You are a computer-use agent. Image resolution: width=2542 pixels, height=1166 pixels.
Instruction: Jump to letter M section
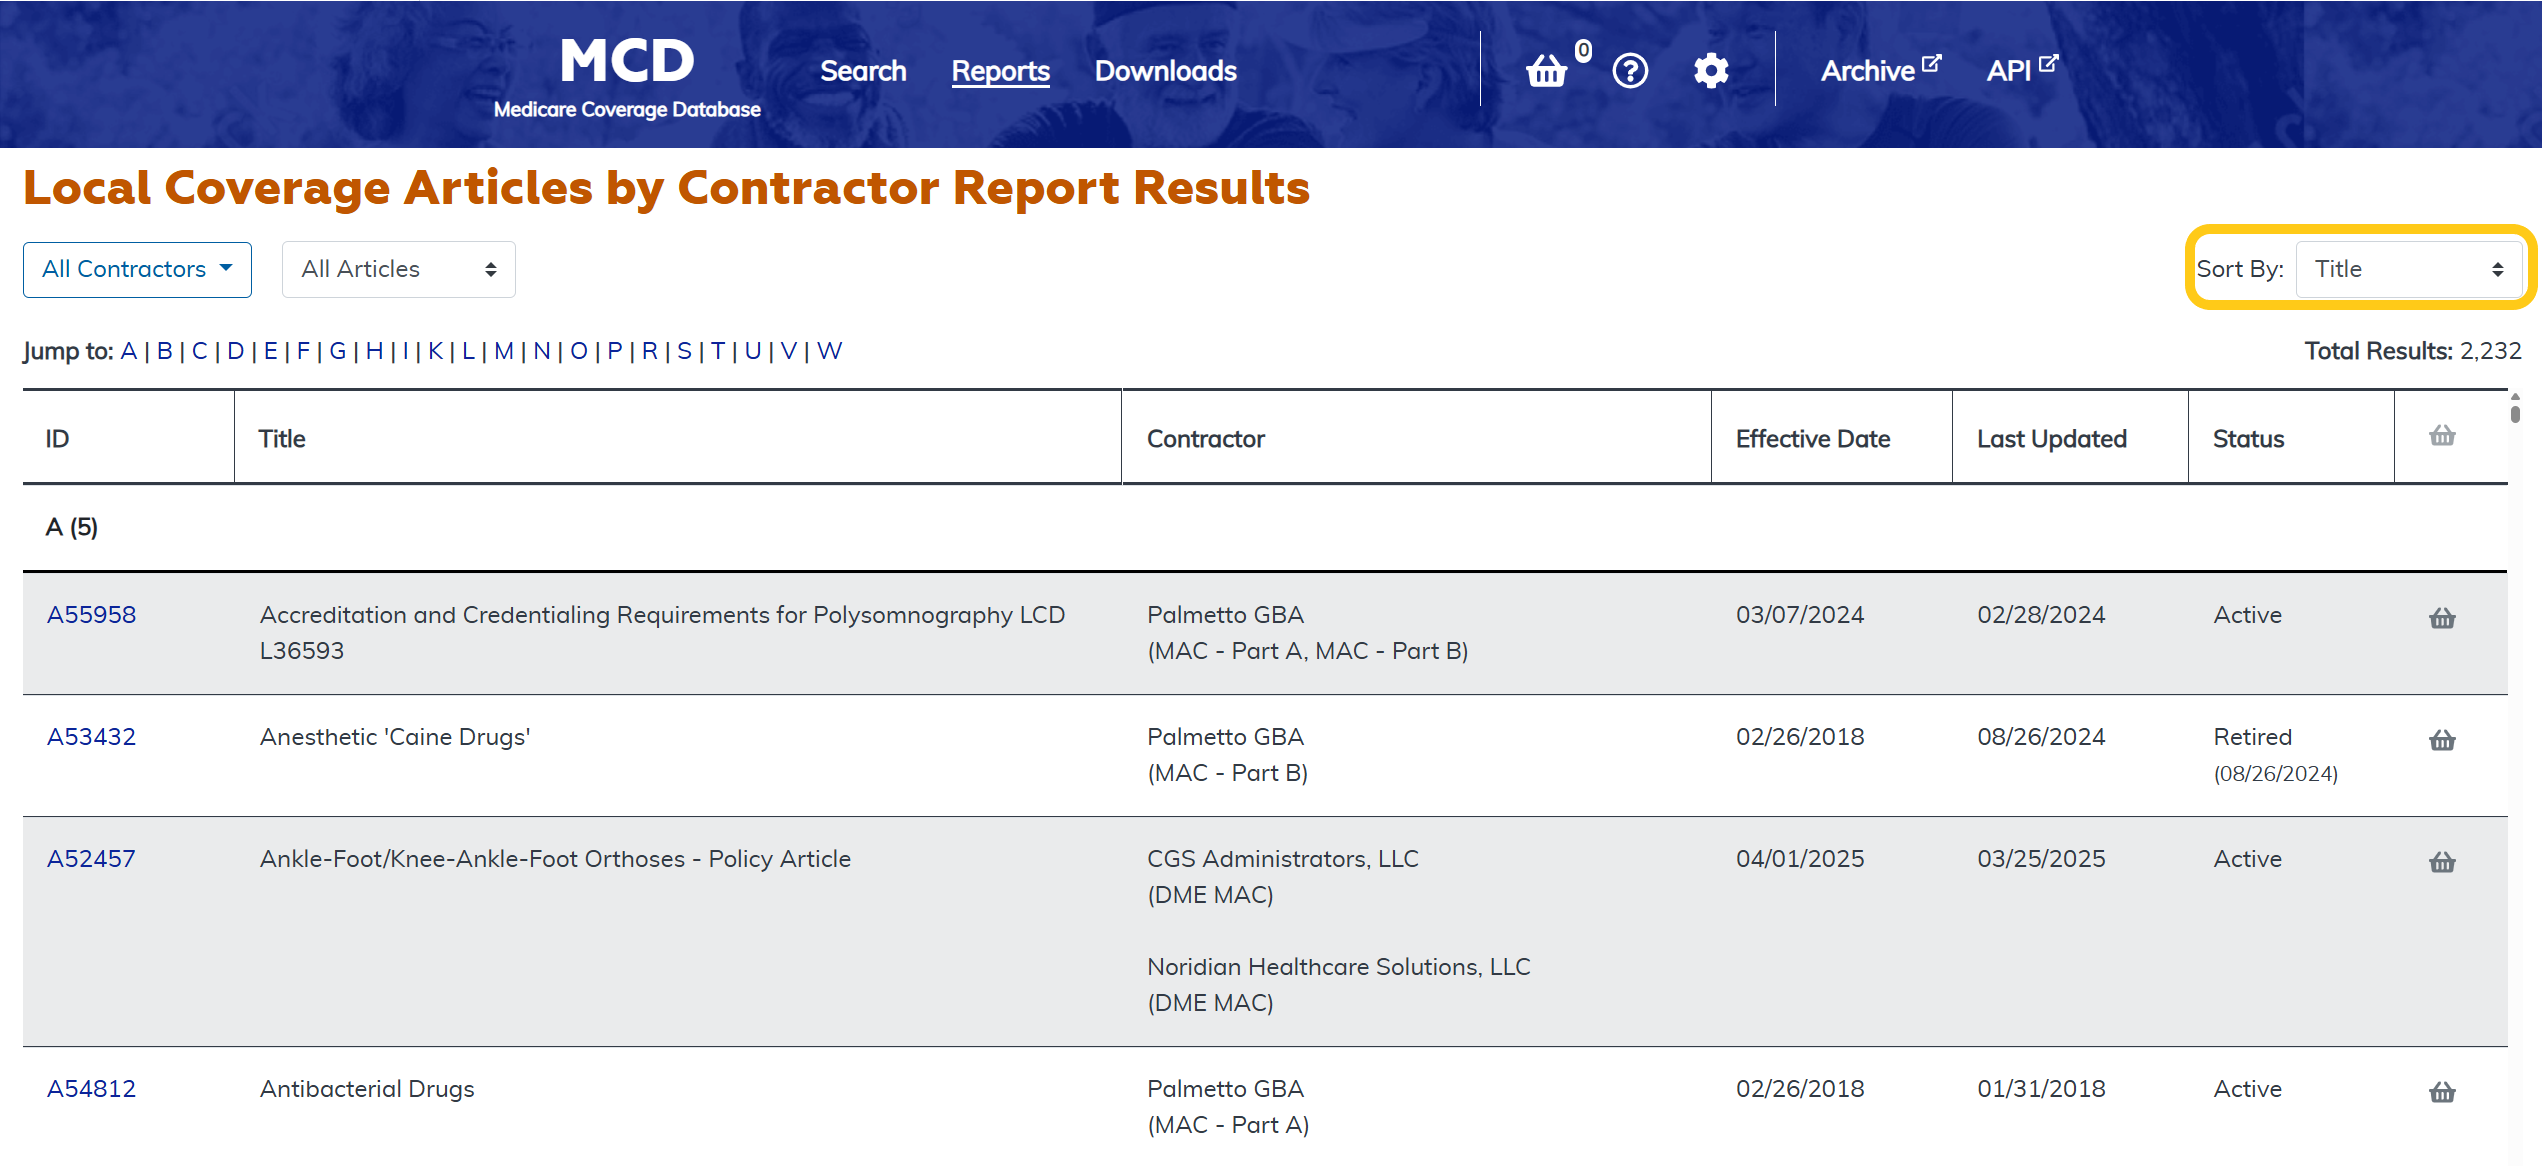click(x=503, y=351)
